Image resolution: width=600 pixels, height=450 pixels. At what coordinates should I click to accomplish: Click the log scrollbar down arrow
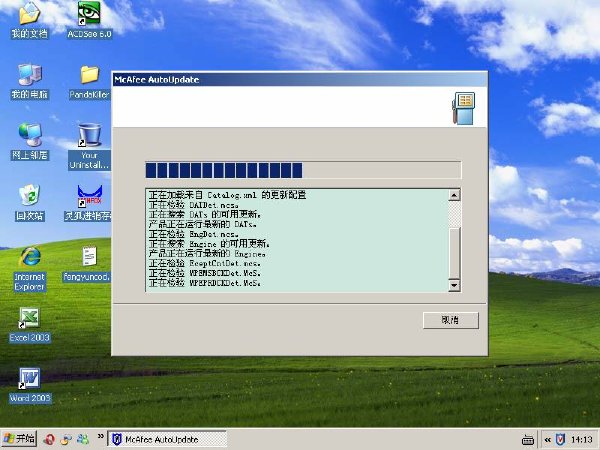[454, 285]
